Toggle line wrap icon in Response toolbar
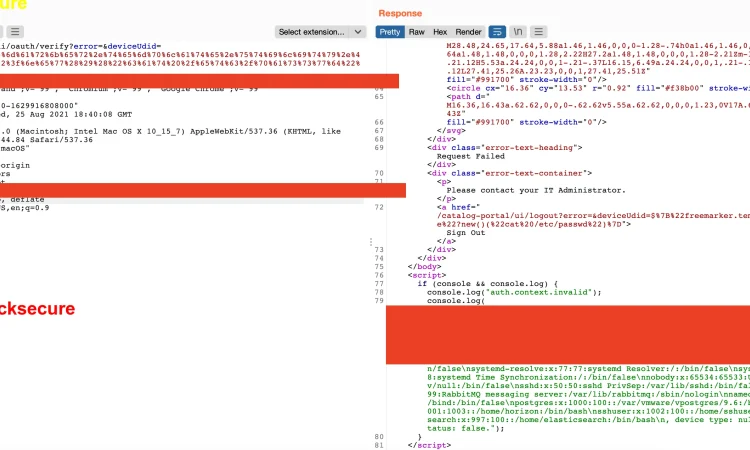This screenshot has width=750, height=450. (x=497, y=32)
